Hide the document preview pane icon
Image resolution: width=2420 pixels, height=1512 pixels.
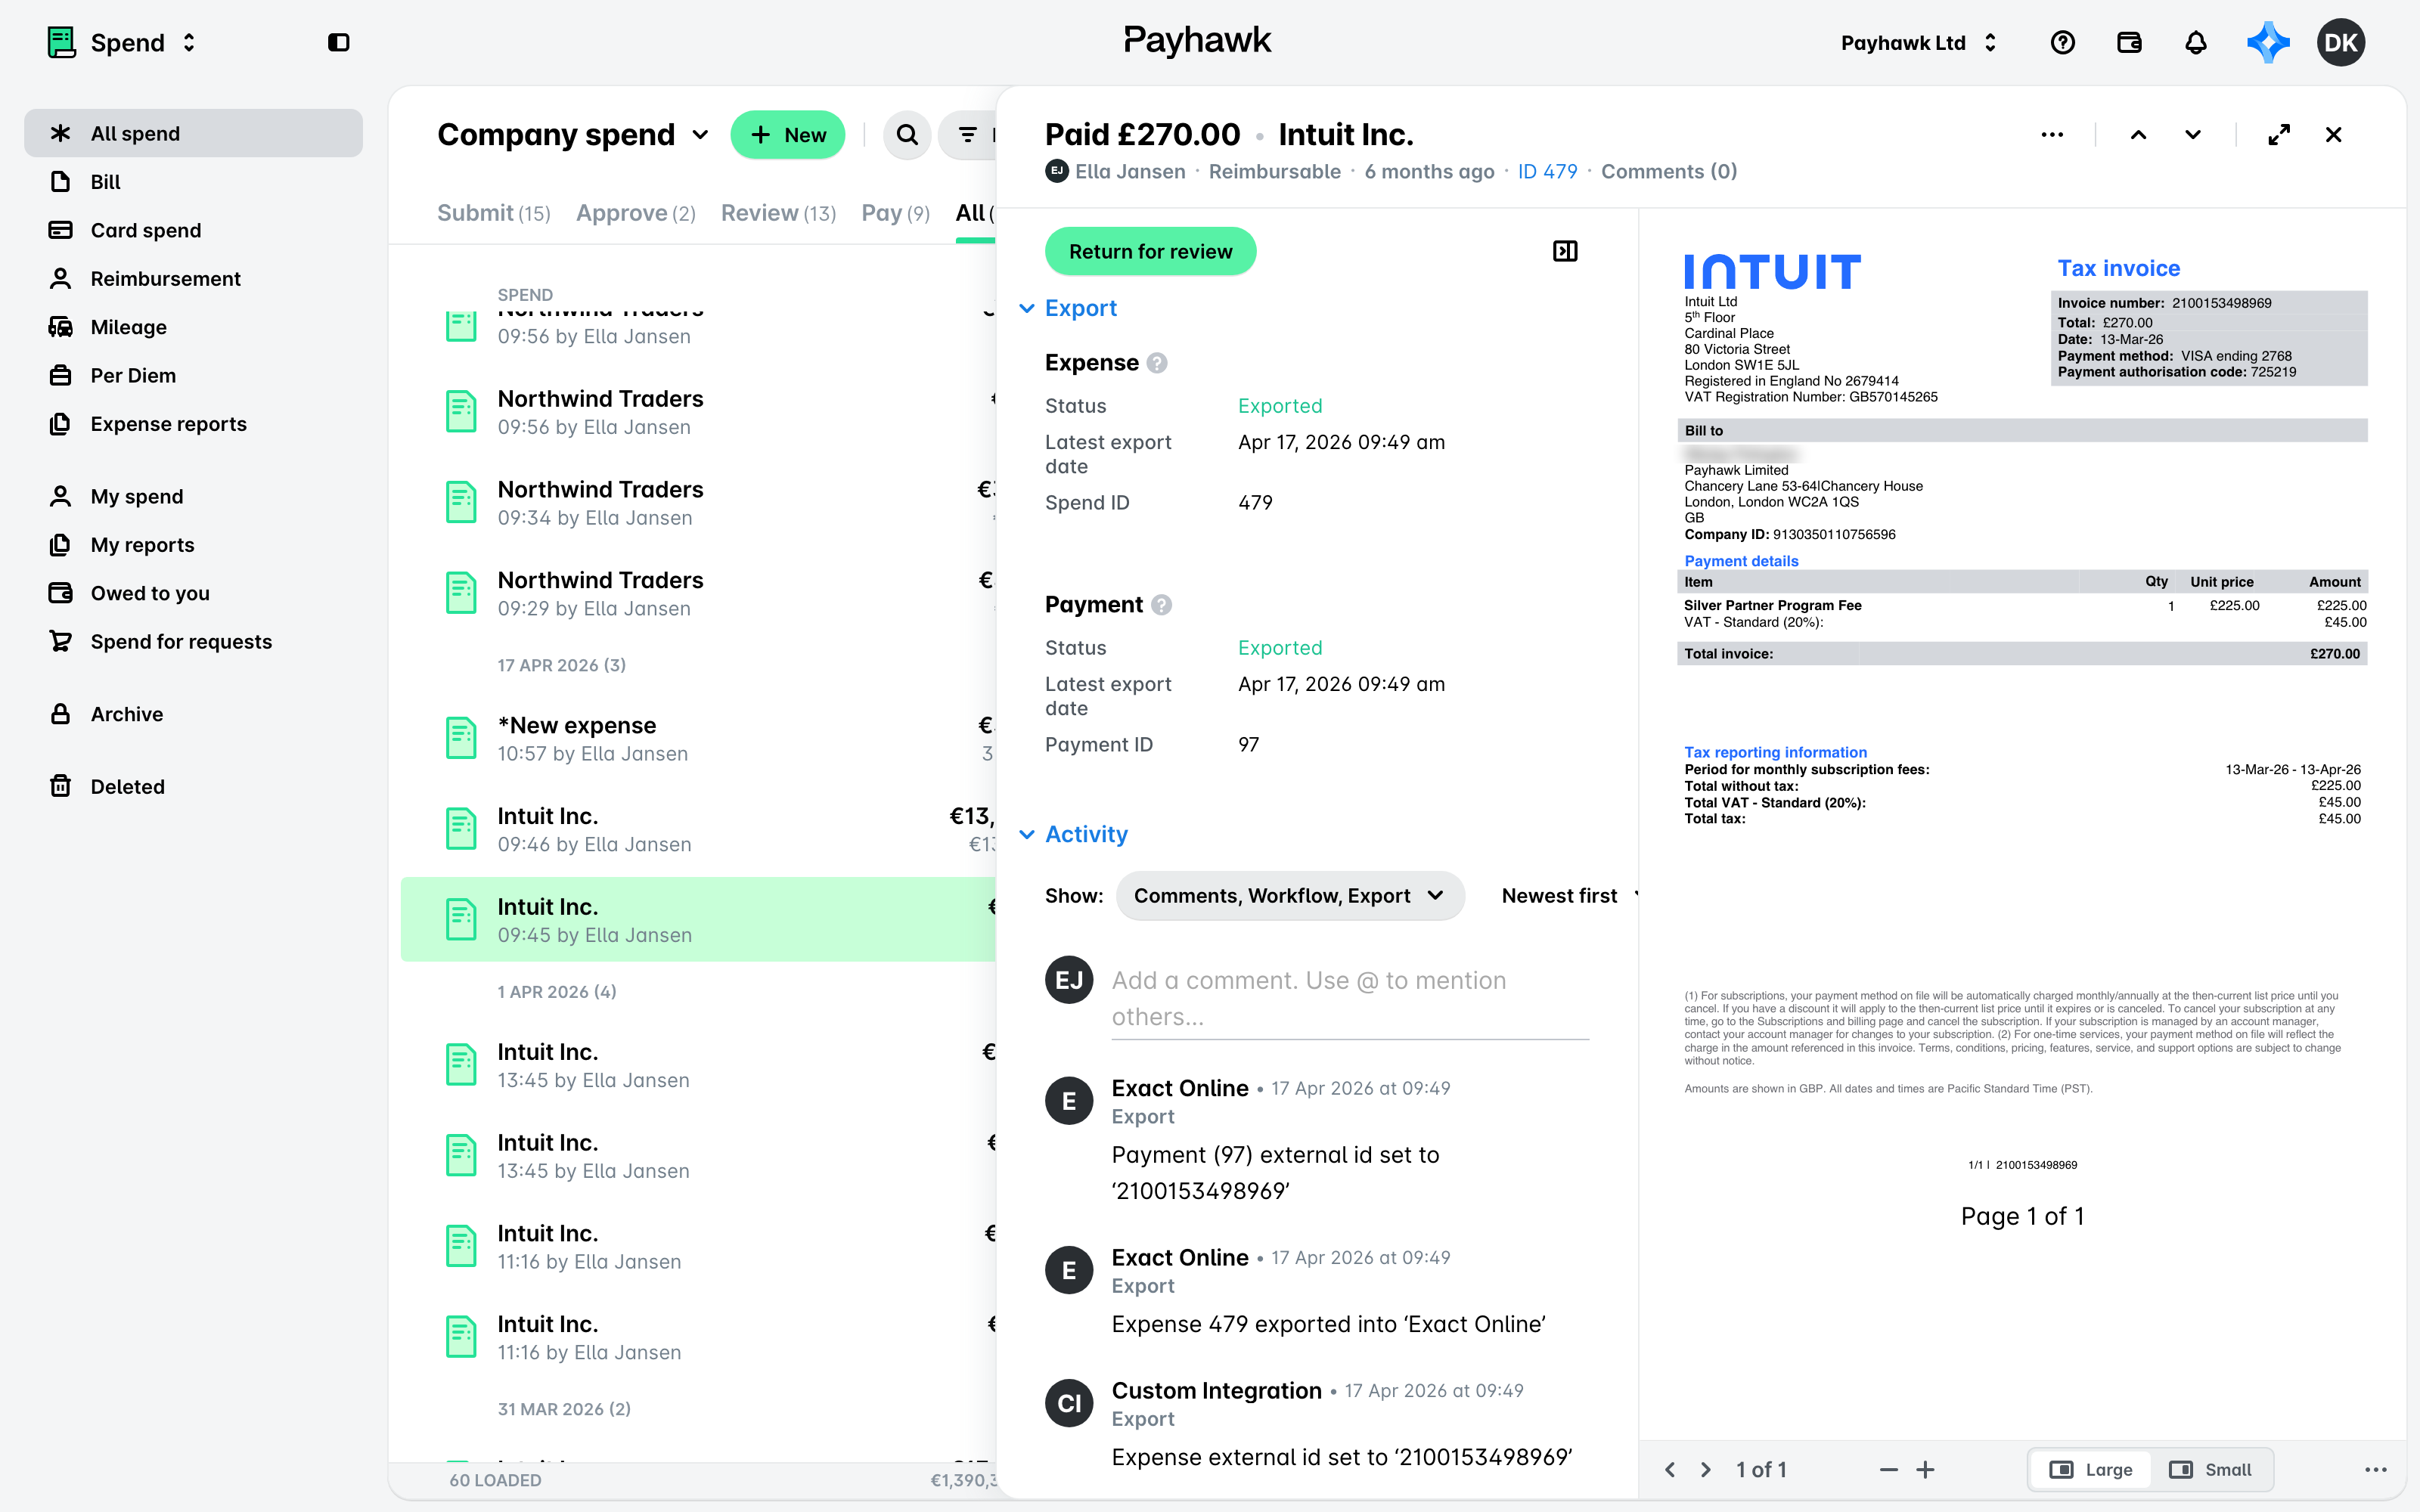1565,251
